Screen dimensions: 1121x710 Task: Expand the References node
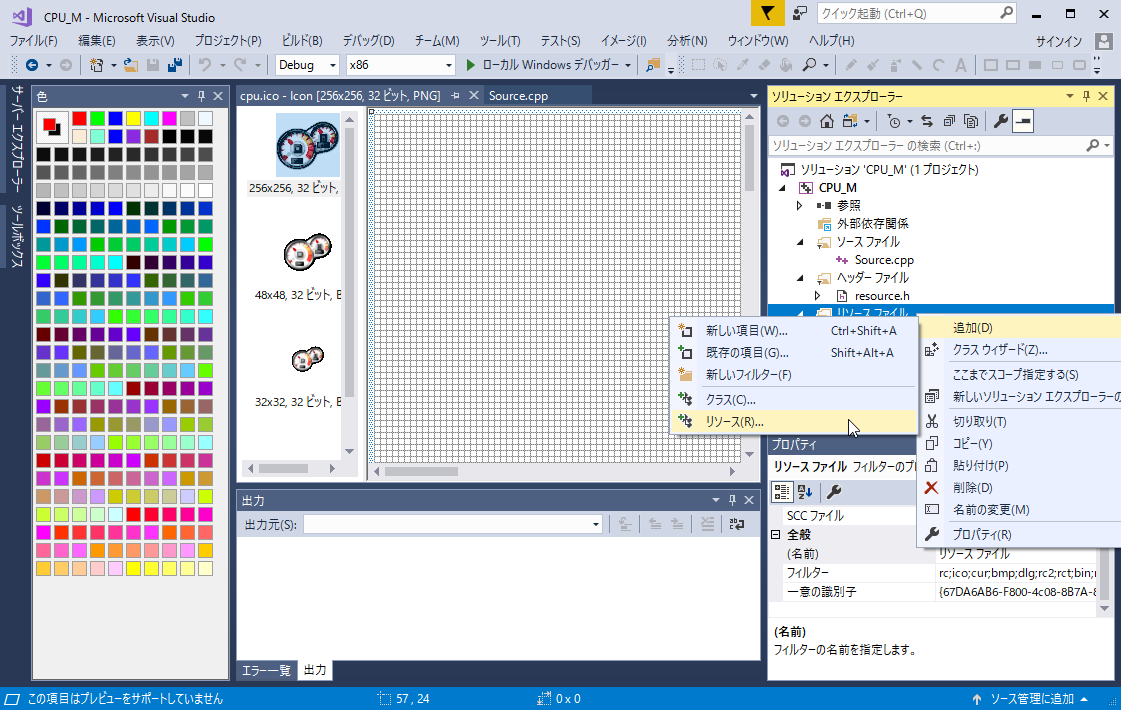tap(800, 206)
